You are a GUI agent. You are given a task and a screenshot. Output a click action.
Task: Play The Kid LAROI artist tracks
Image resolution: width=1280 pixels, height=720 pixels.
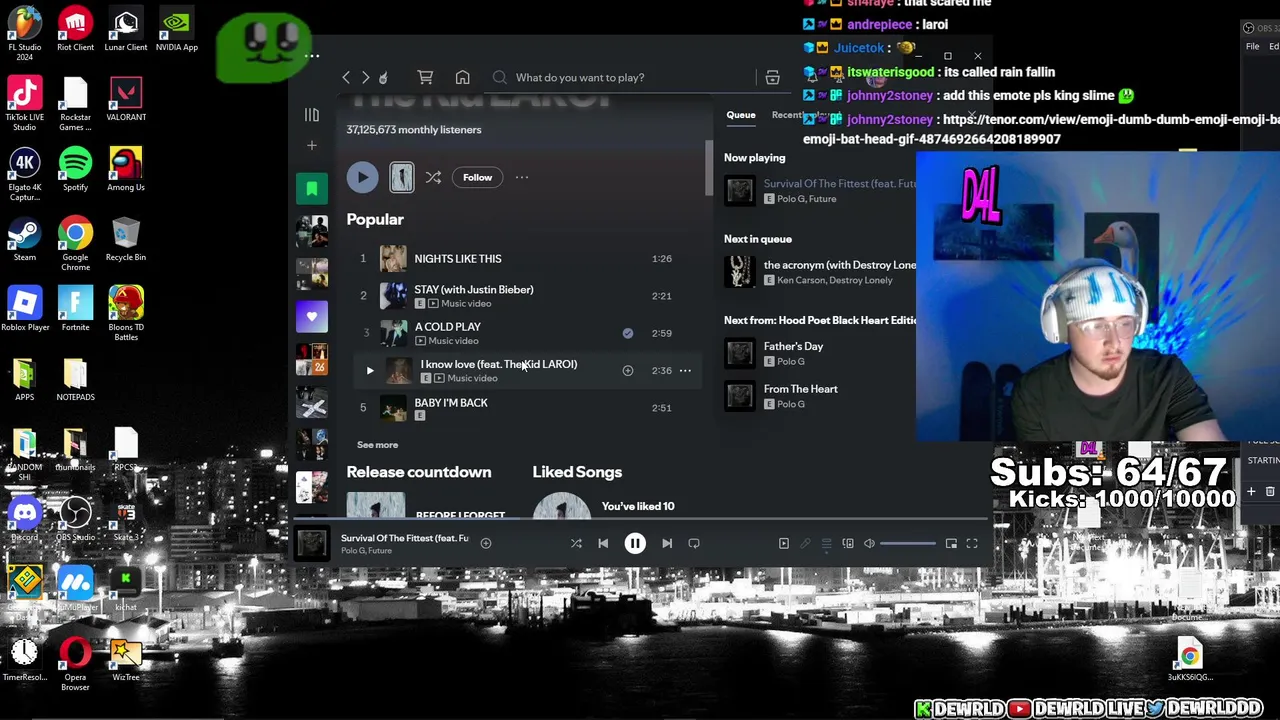click(x=362, y=177)
